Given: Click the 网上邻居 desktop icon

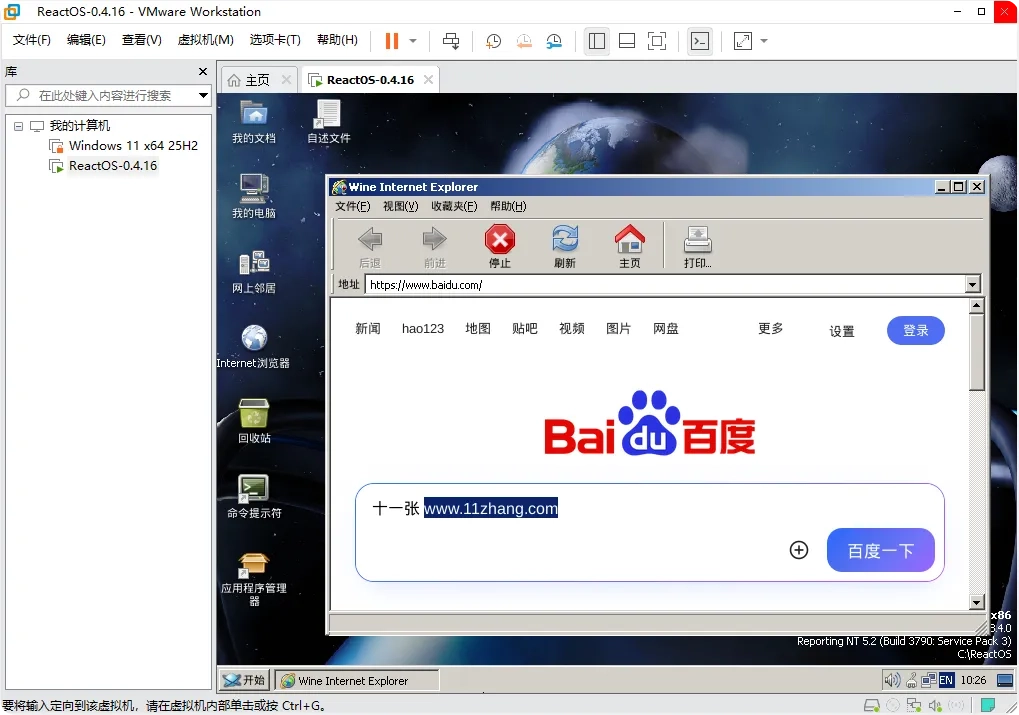Looking at the screenshot, I should (254, 272).
